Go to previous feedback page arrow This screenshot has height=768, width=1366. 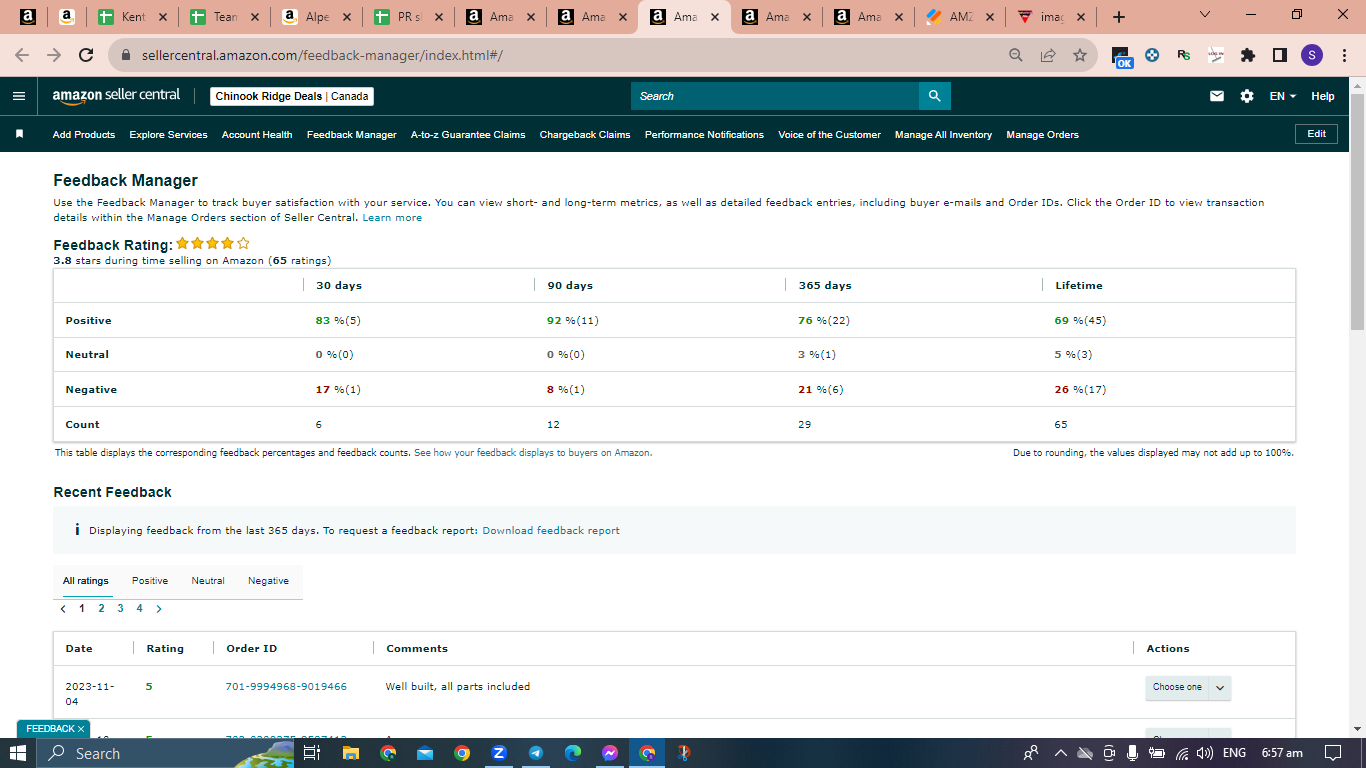pyautogui.click(x=63, y=608)
